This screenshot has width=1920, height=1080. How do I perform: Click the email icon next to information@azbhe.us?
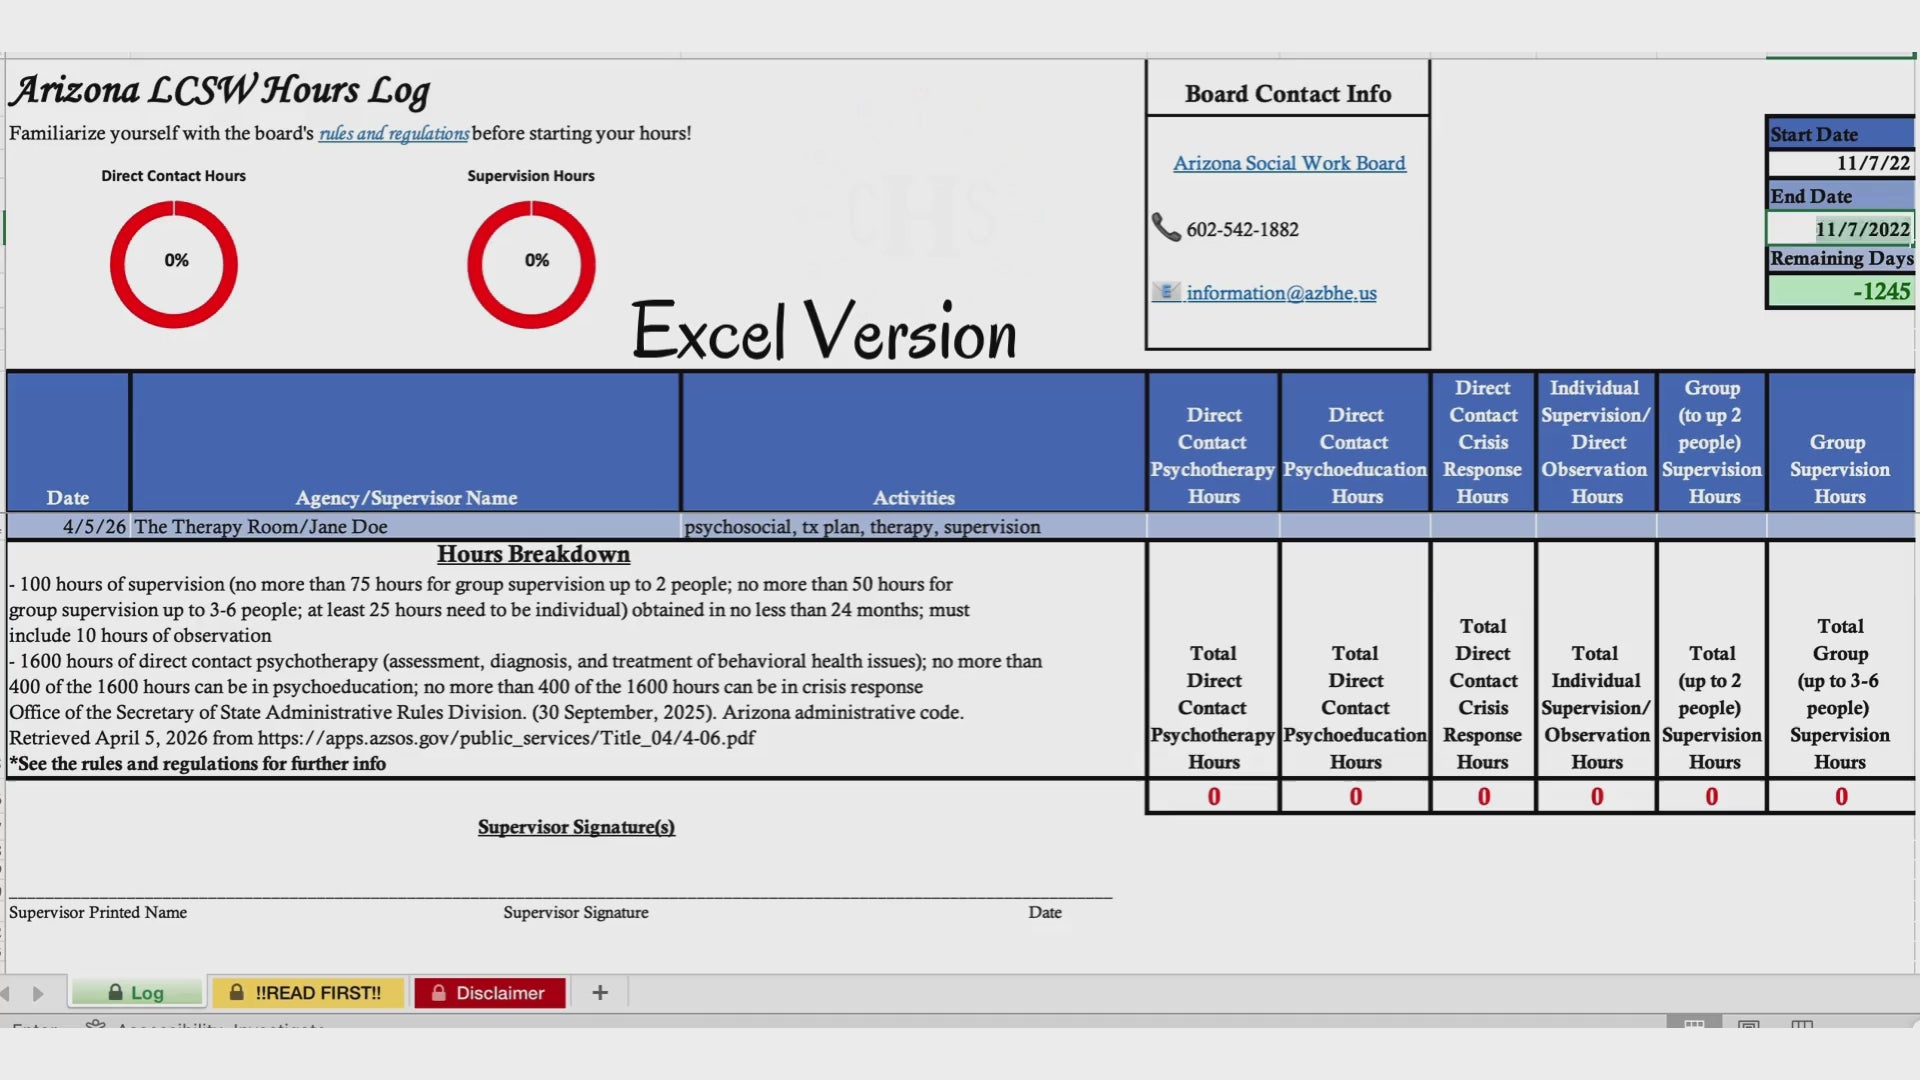[x=1166, y=292]
